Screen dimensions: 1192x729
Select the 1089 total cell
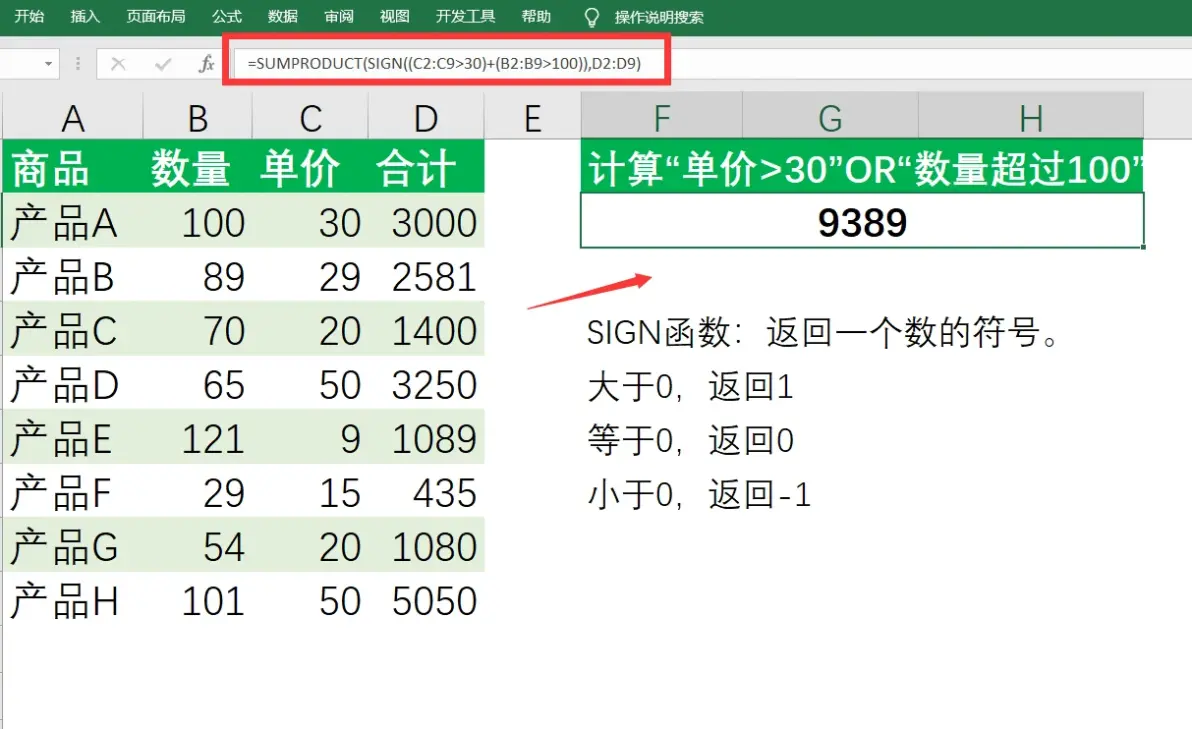coord(426,437)
